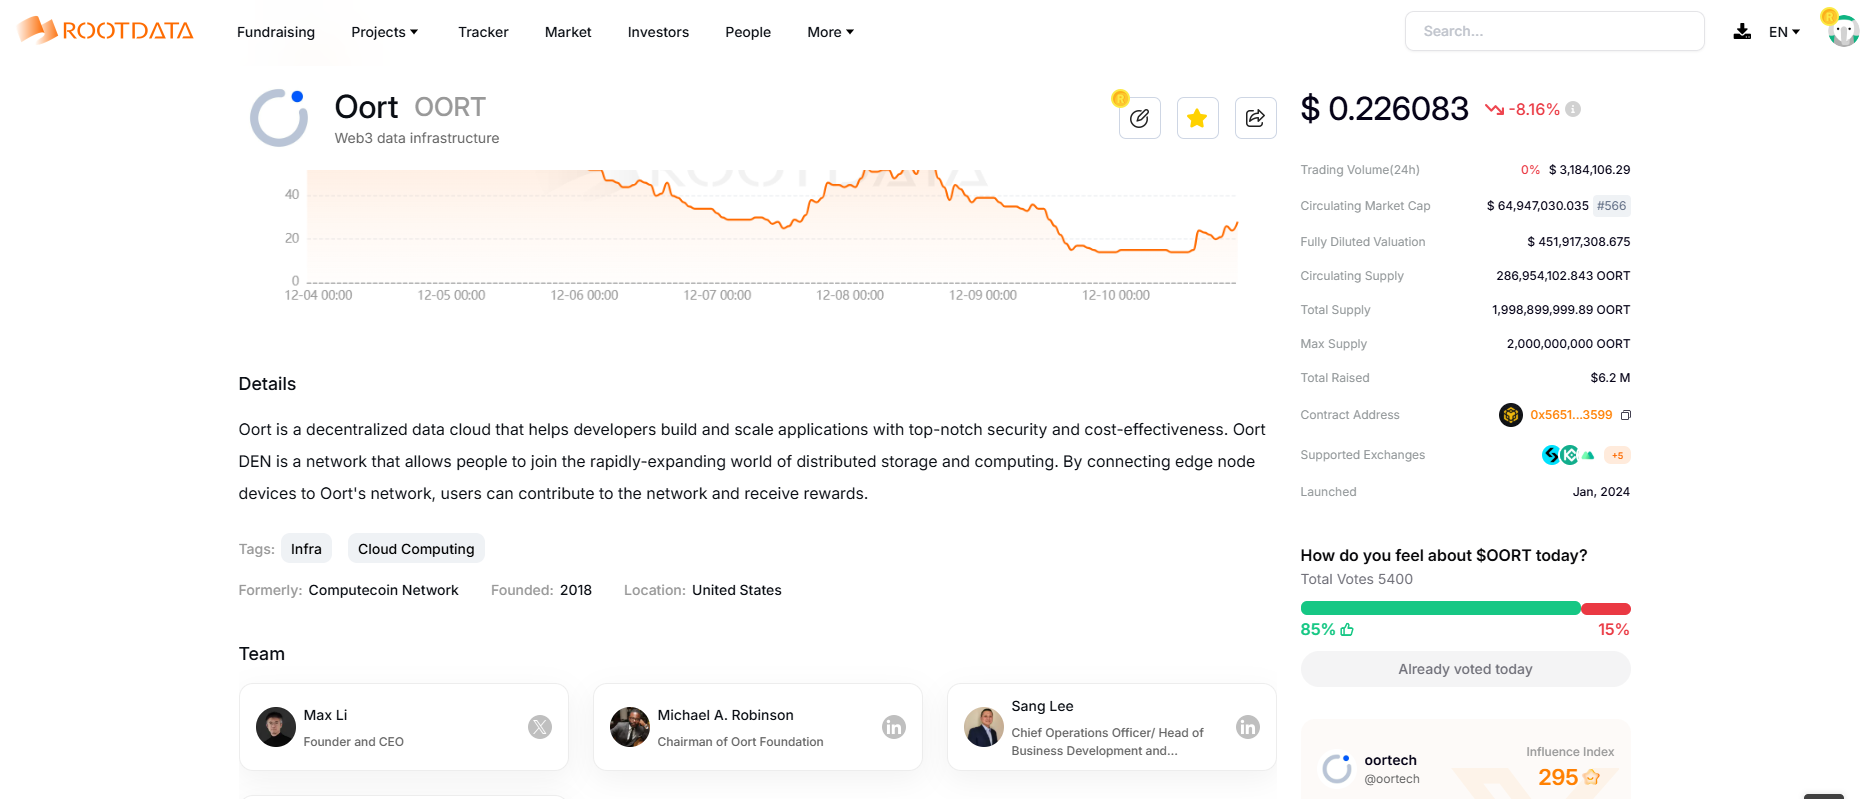1875x799 pixels.
Task: Click the 12-07 00:00 chart axis label
Action: point(717,296)
